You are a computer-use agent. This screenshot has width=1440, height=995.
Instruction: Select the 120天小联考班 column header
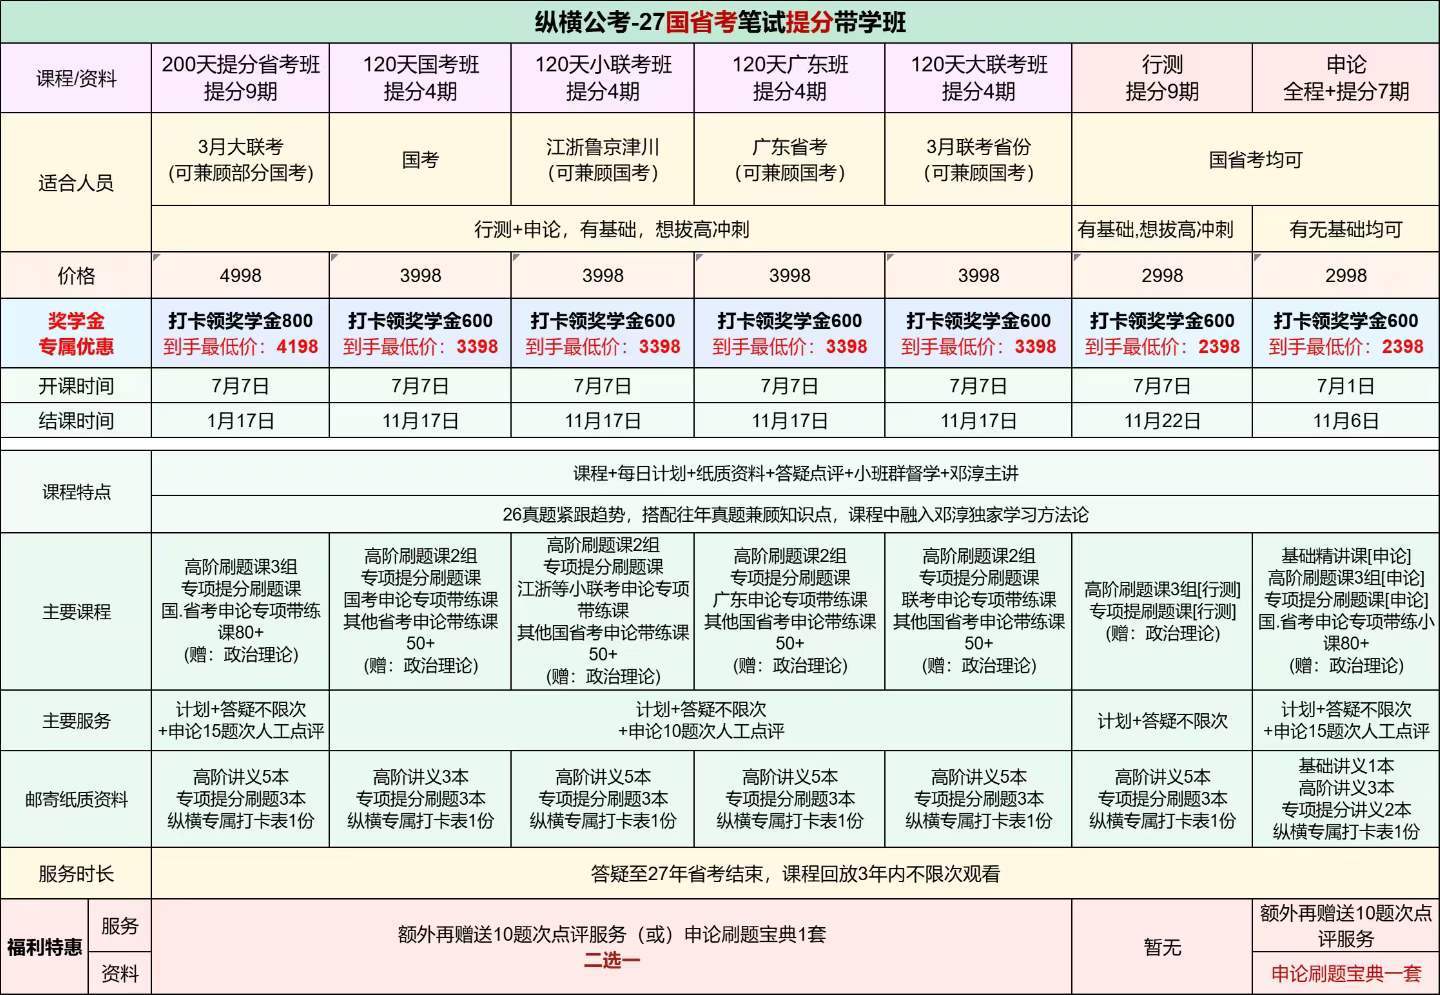(603, 78)
